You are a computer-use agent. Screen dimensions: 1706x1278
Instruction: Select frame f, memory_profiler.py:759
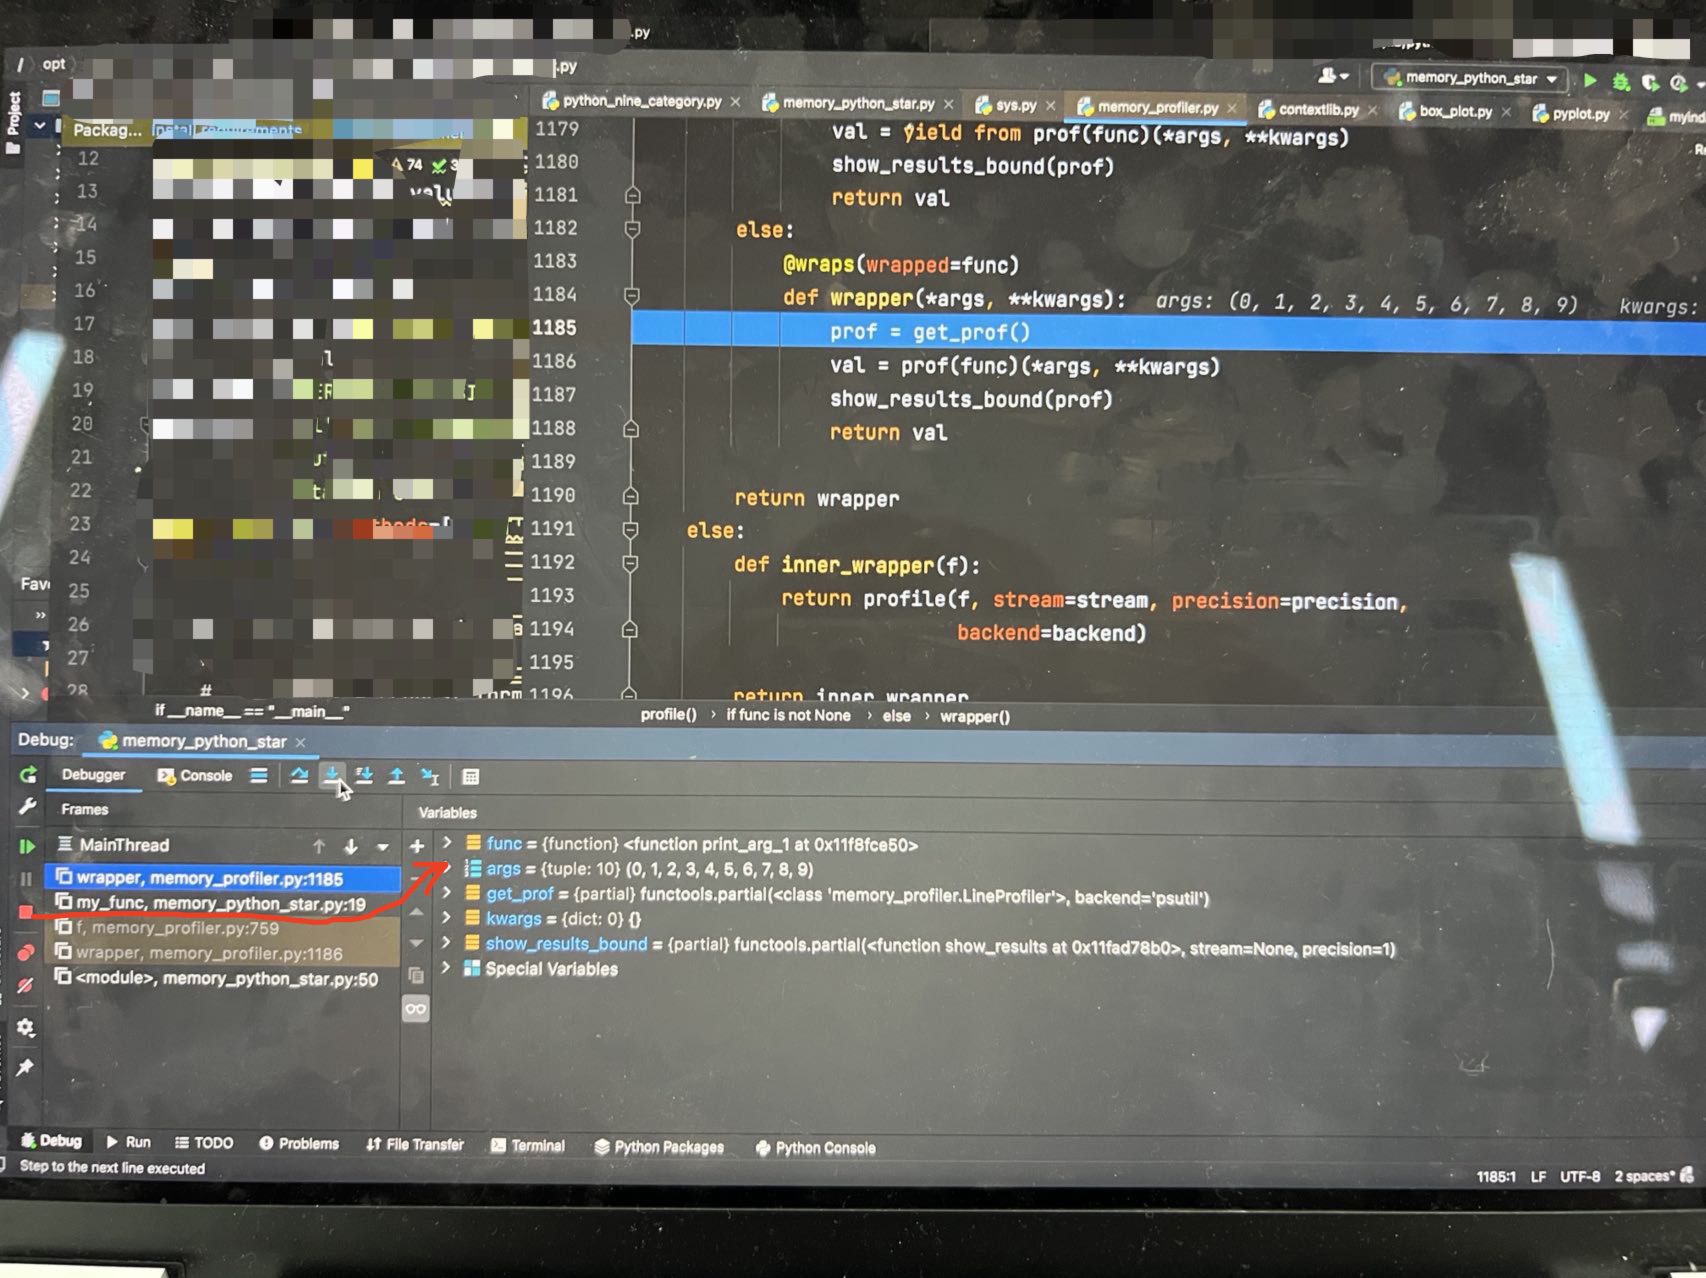pos(222,928)
